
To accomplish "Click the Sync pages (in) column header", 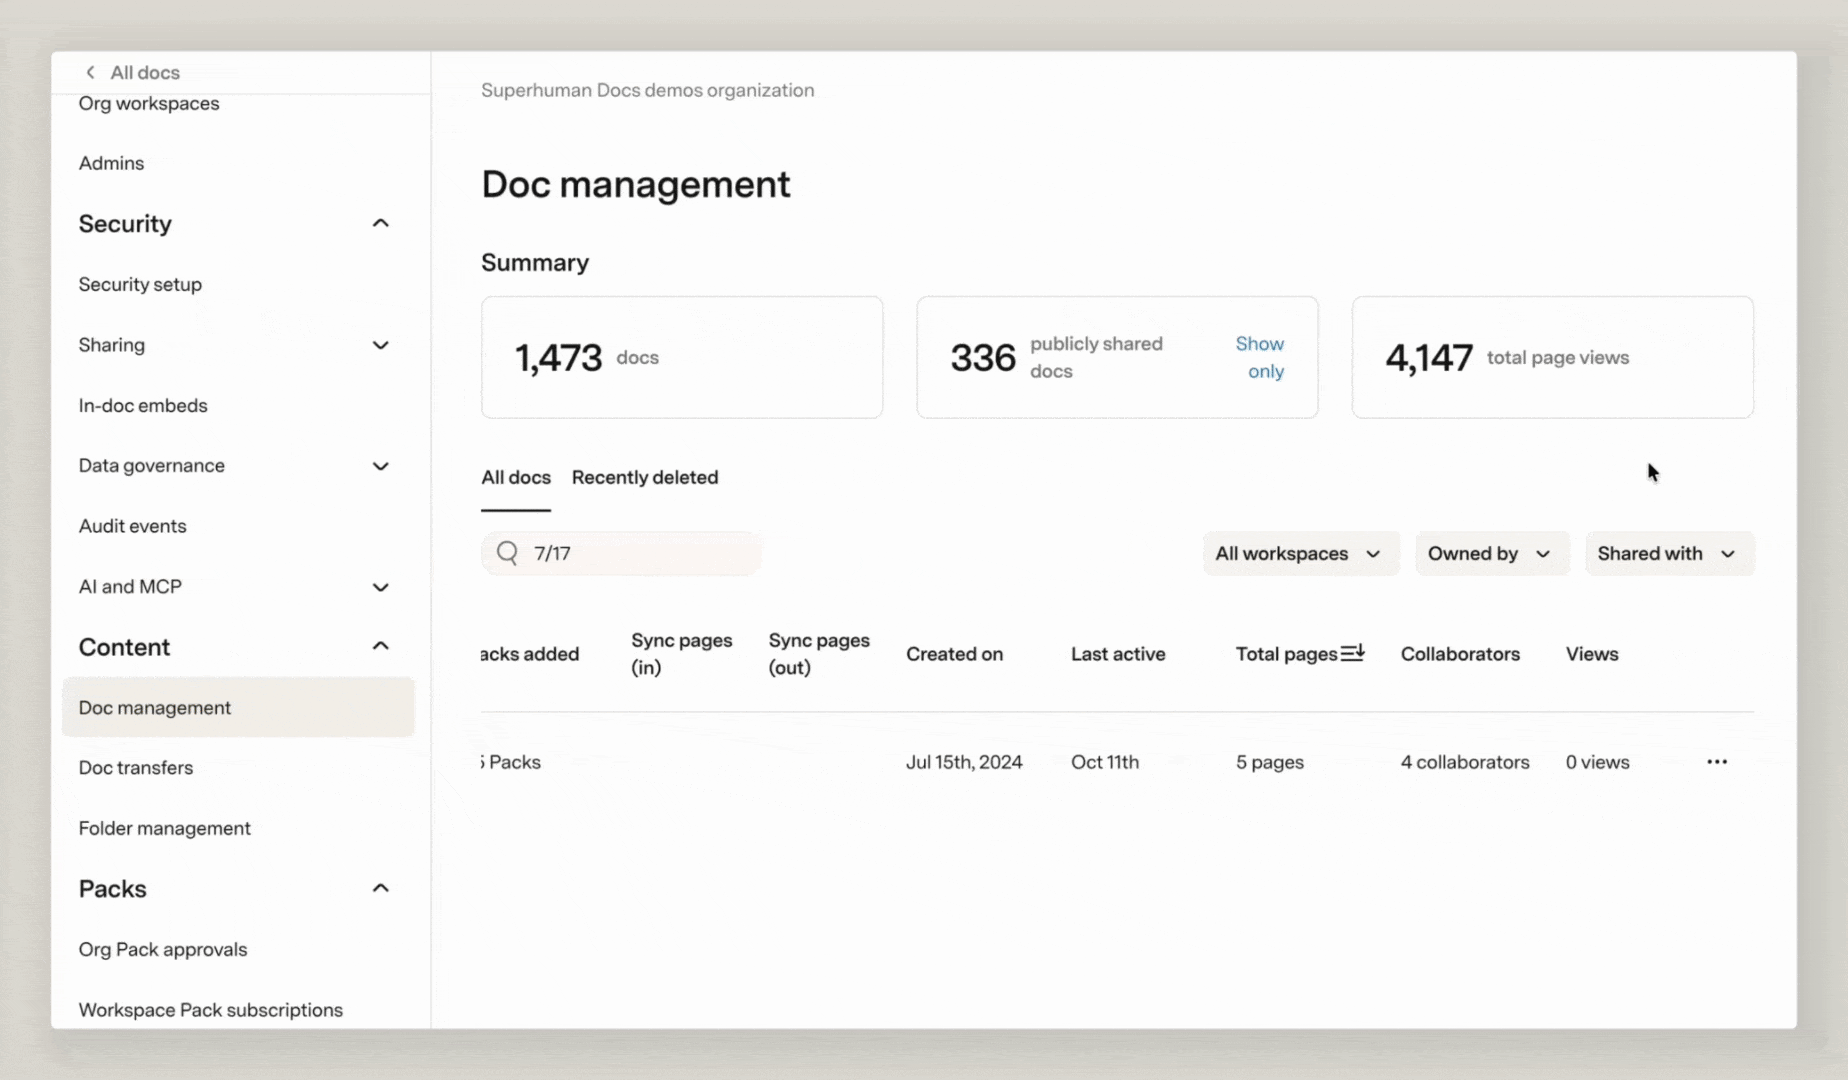I will tap(682, 654).
